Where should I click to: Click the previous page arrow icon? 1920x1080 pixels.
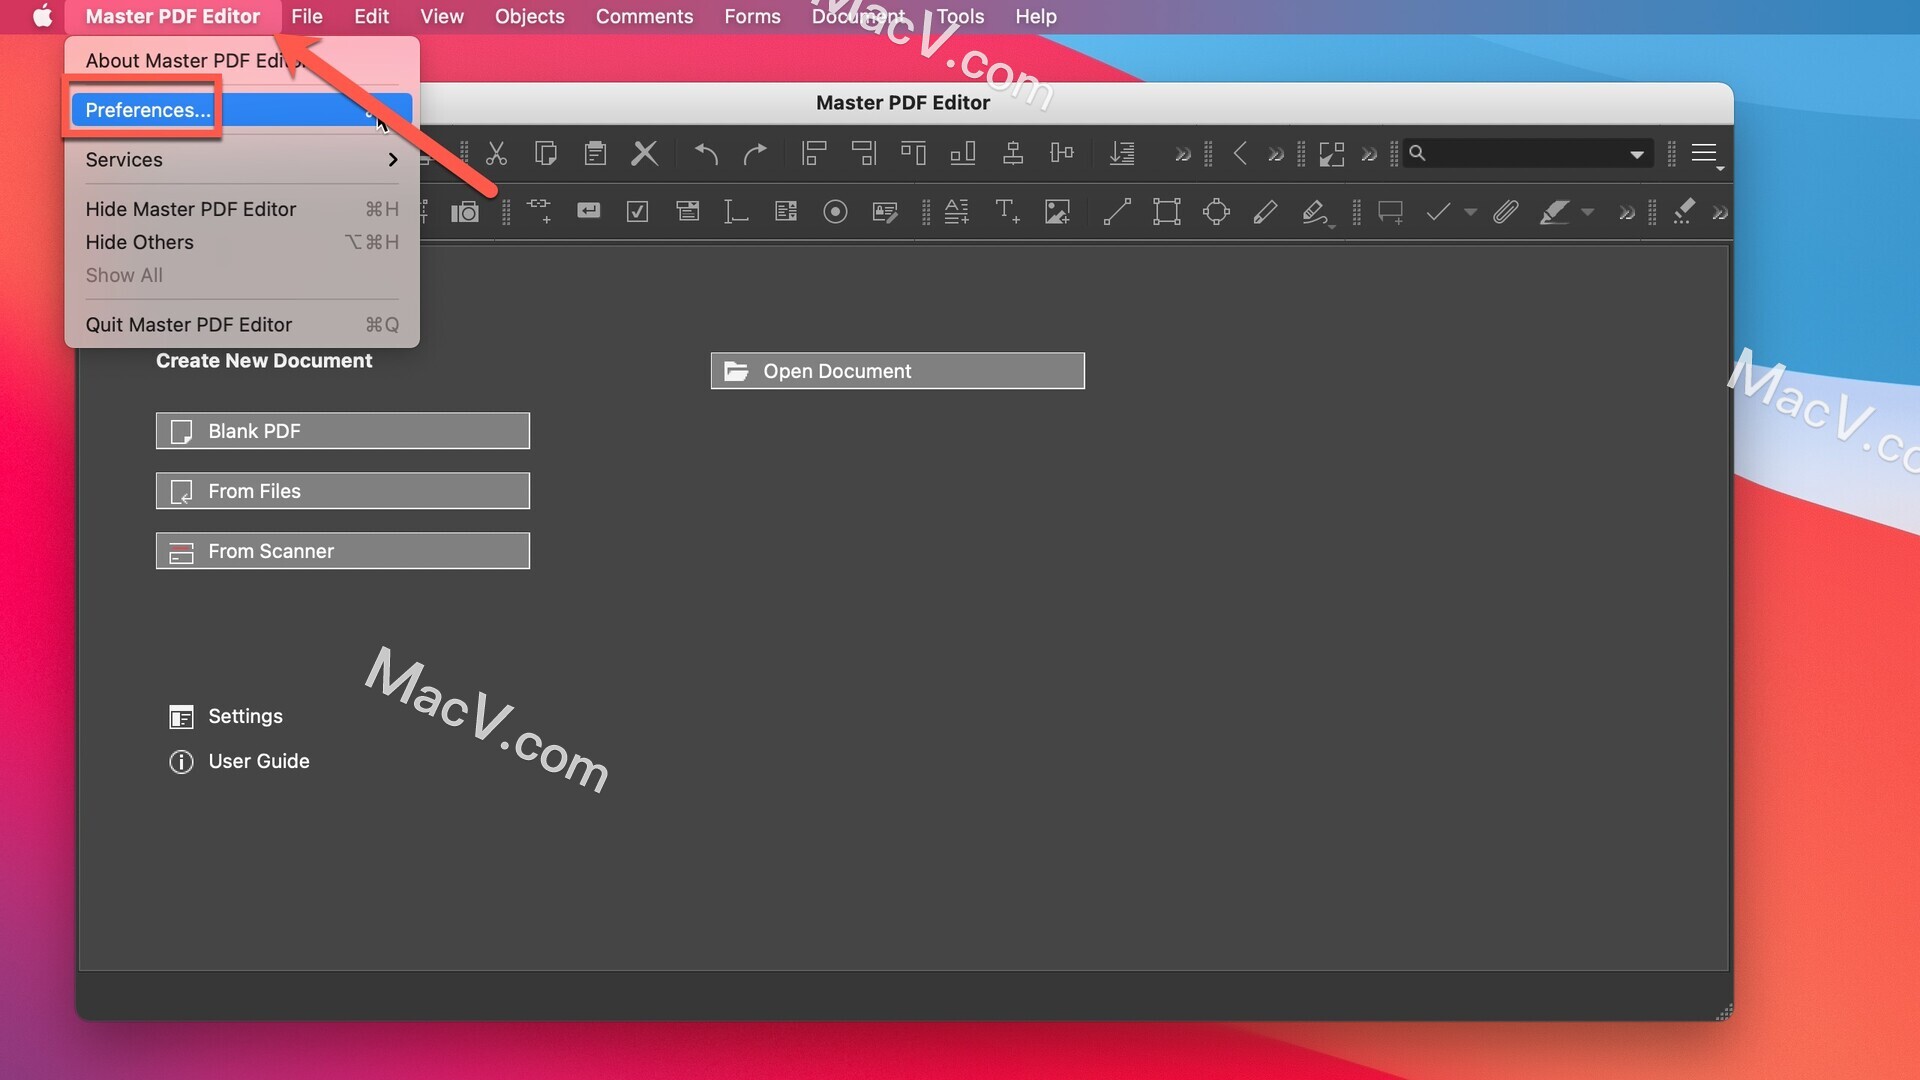point(1240,153)
